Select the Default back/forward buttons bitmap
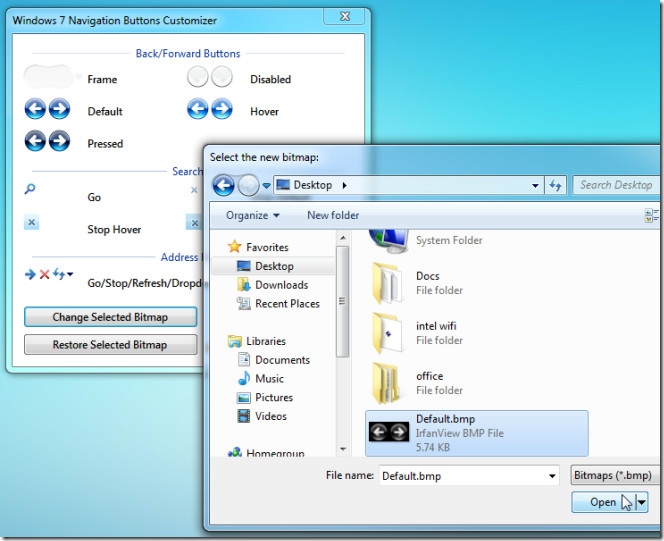The width and height of the screenshot is (664, 541). [x=47, y=109]
